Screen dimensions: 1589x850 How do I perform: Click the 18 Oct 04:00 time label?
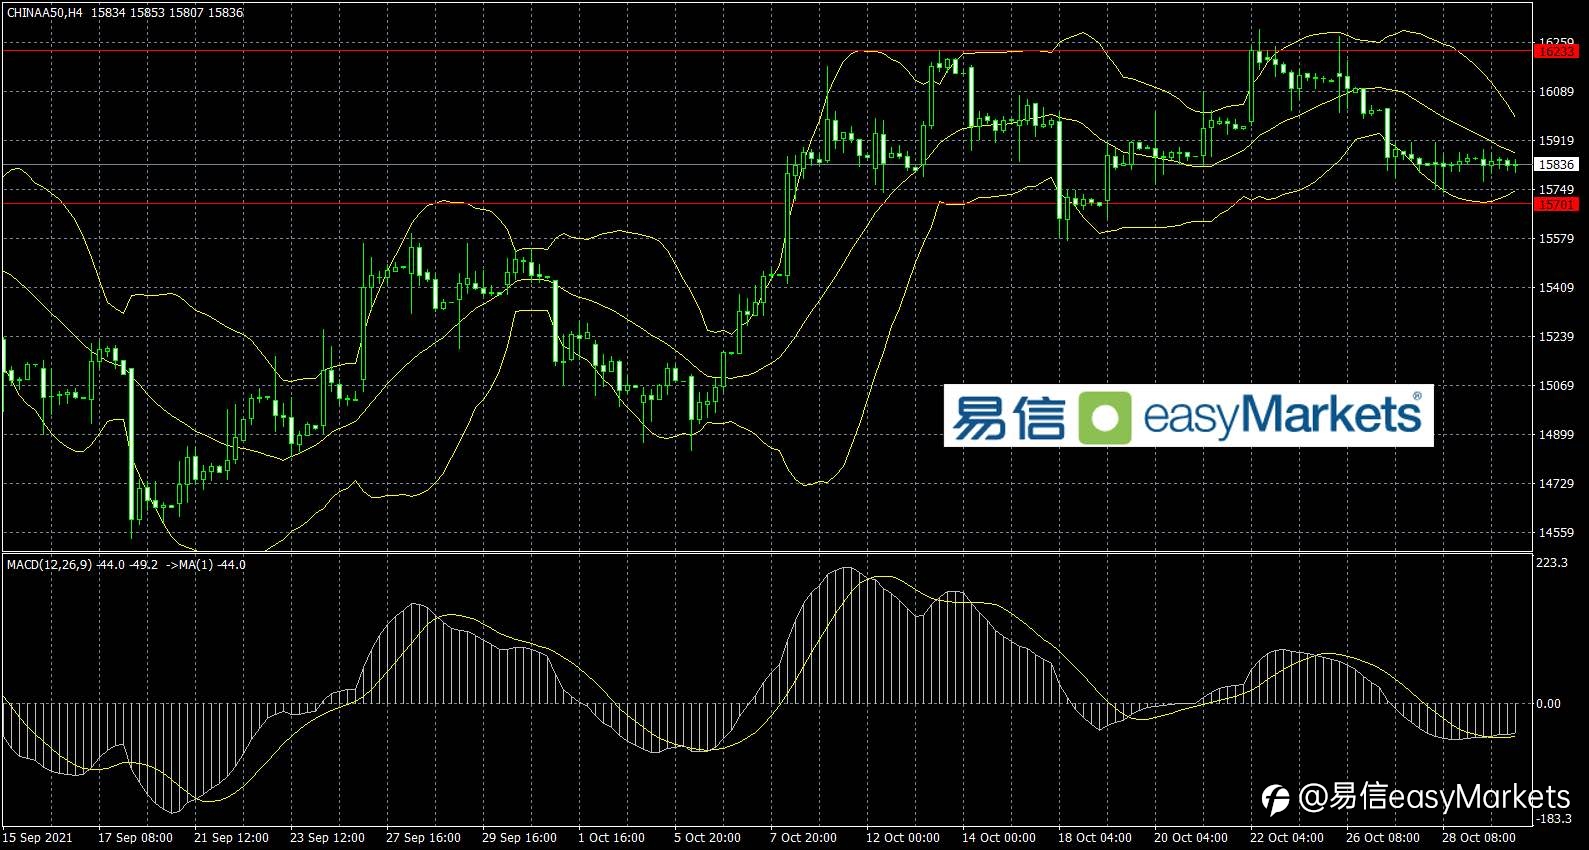[x=1095, y=838]
